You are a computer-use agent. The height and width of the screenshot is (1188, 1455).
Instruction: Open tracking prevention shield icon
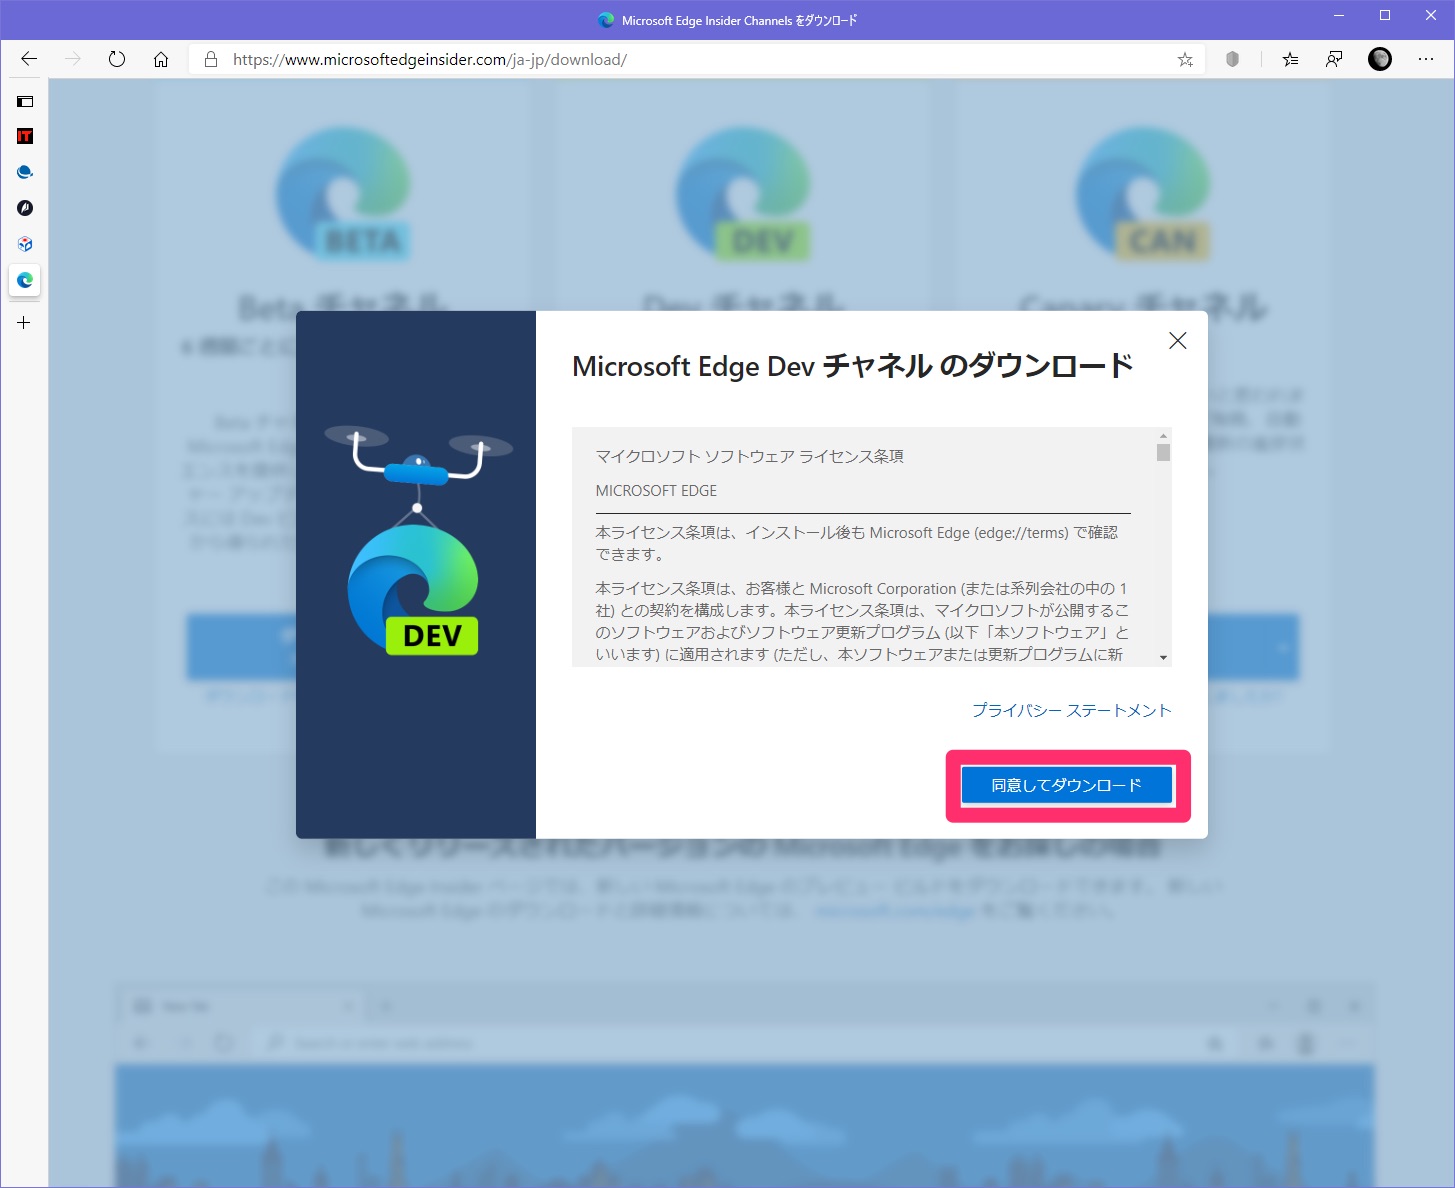[1232, 59]
